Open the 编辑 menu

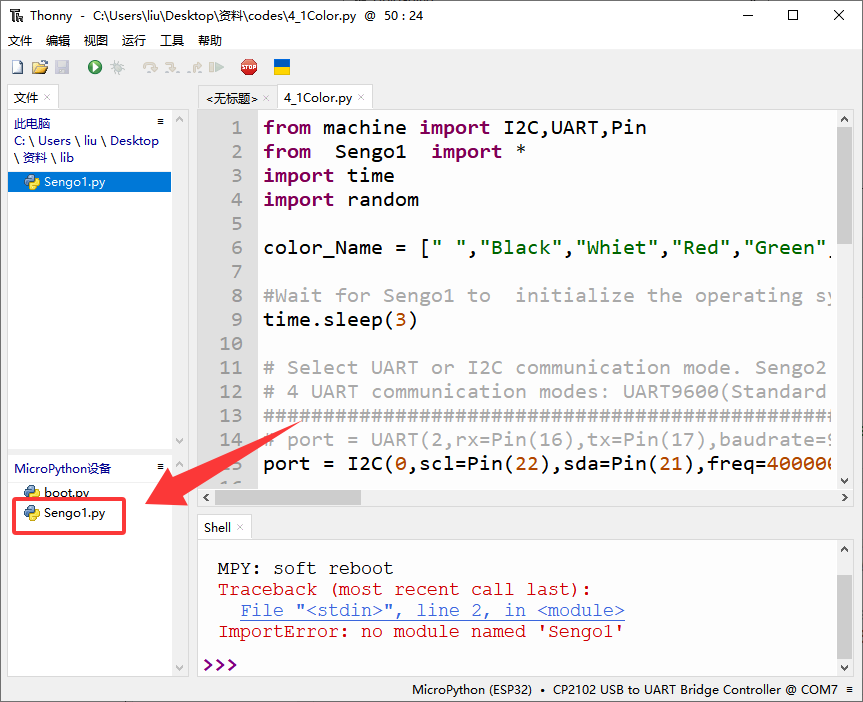click(x=58, y=40)
